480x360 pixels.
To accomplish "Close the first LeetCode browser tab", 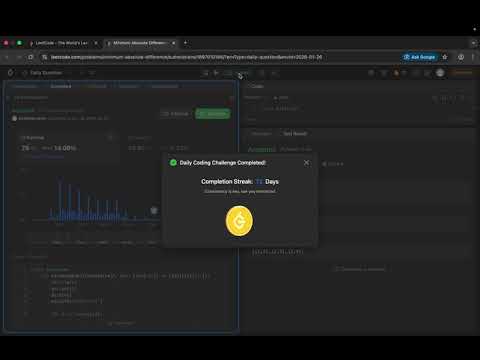I will tap(96, 43).
